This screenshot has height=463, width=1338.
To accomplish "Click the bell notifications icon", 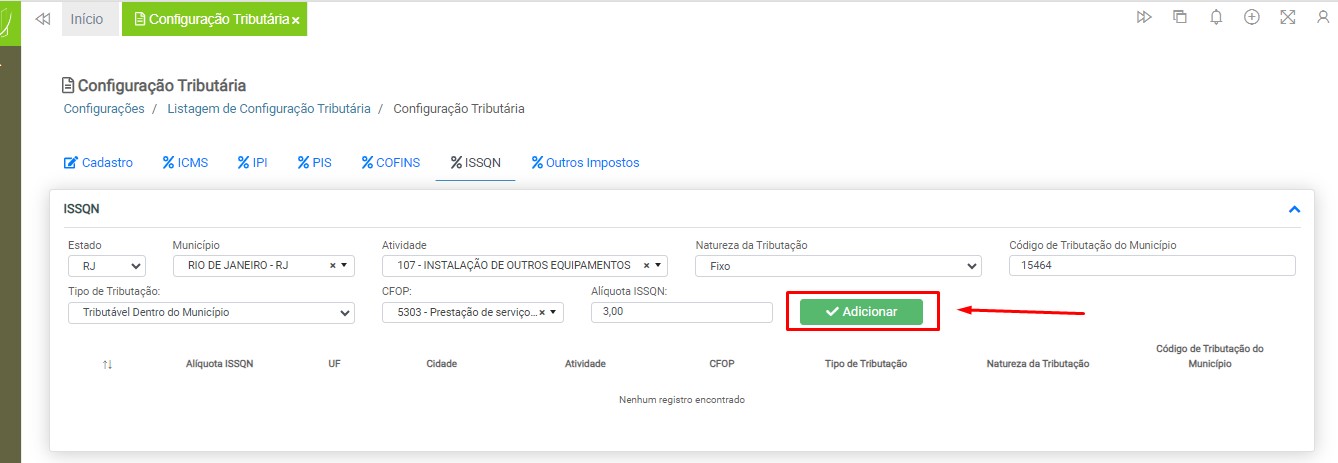I will (1216, 18).
